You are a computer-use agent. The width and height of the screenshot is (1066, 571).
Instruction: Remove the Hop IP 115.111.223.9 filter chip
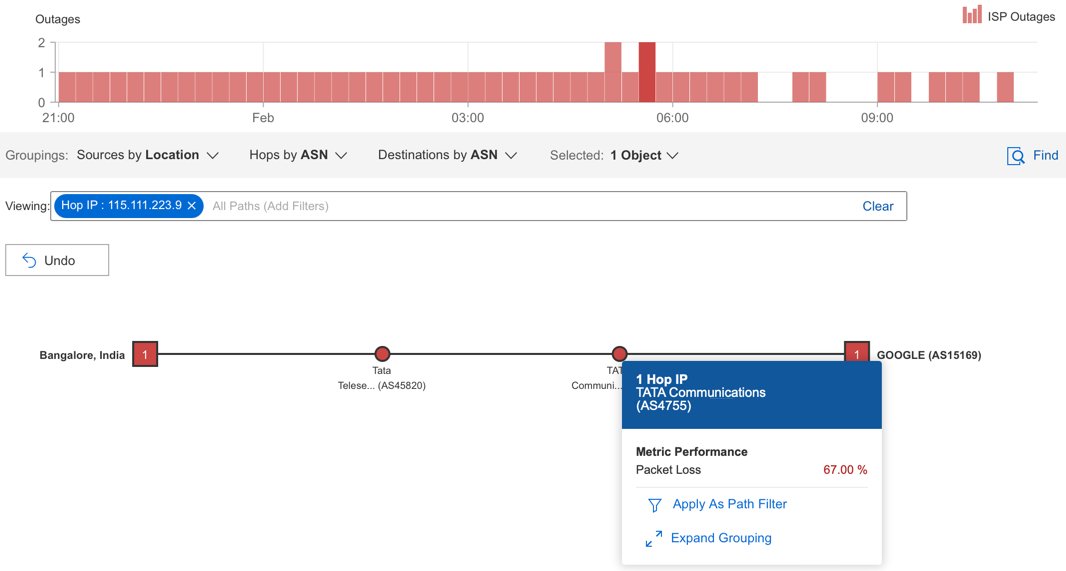click(192, 205)
